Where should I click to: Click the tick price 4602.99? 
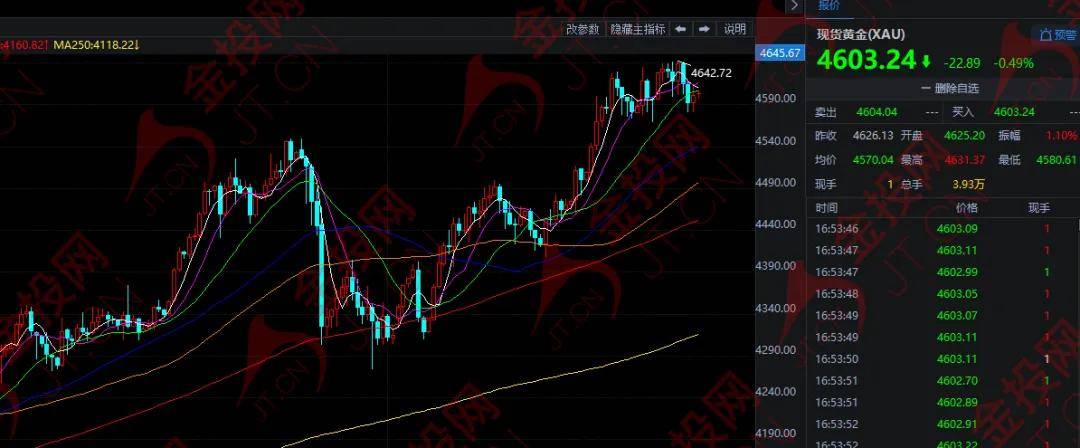(957, 272)
